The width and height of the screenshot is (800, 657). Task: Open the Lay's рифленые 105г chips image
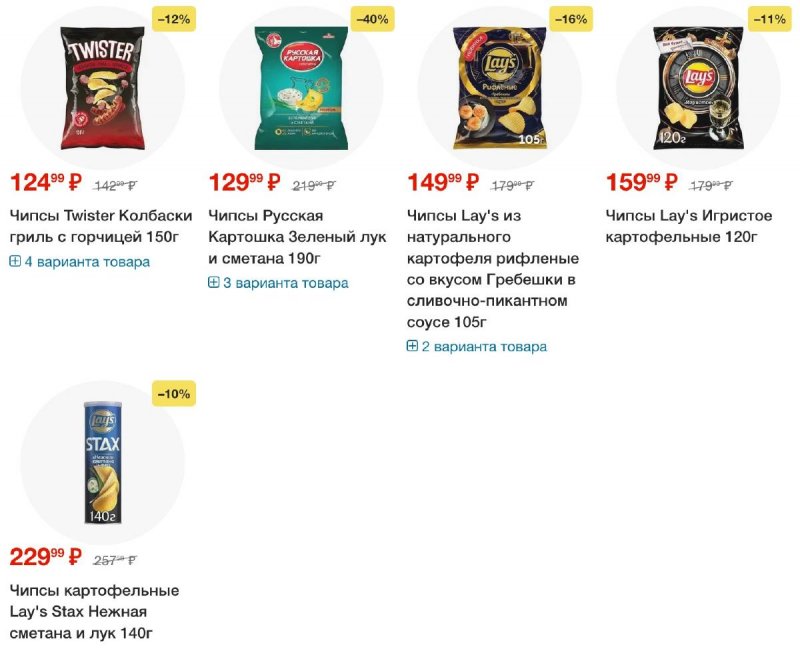click(x=500, y=88)
